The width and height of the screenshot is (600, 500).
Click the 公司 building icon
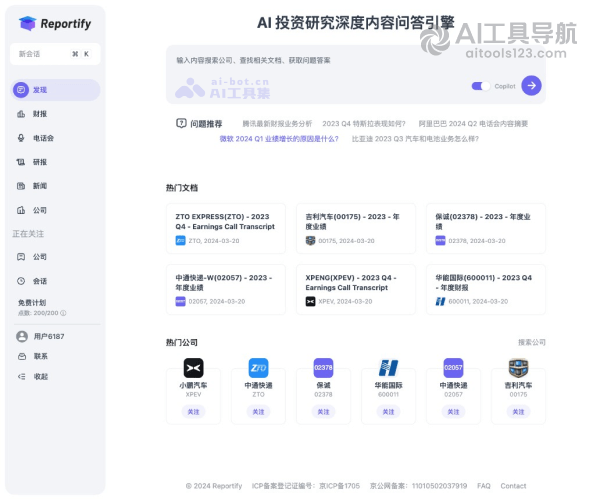click(21, 210)
